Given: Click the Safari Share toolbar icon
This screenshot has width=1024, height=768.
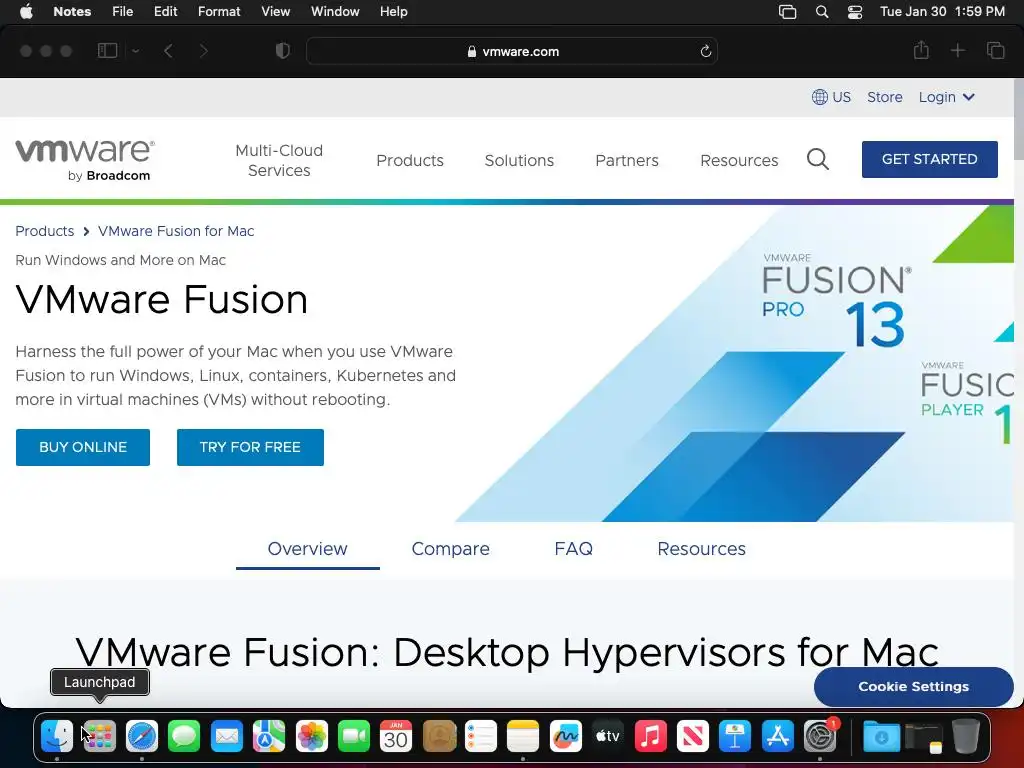Looking at the screenshot, I should click(921, 50).
